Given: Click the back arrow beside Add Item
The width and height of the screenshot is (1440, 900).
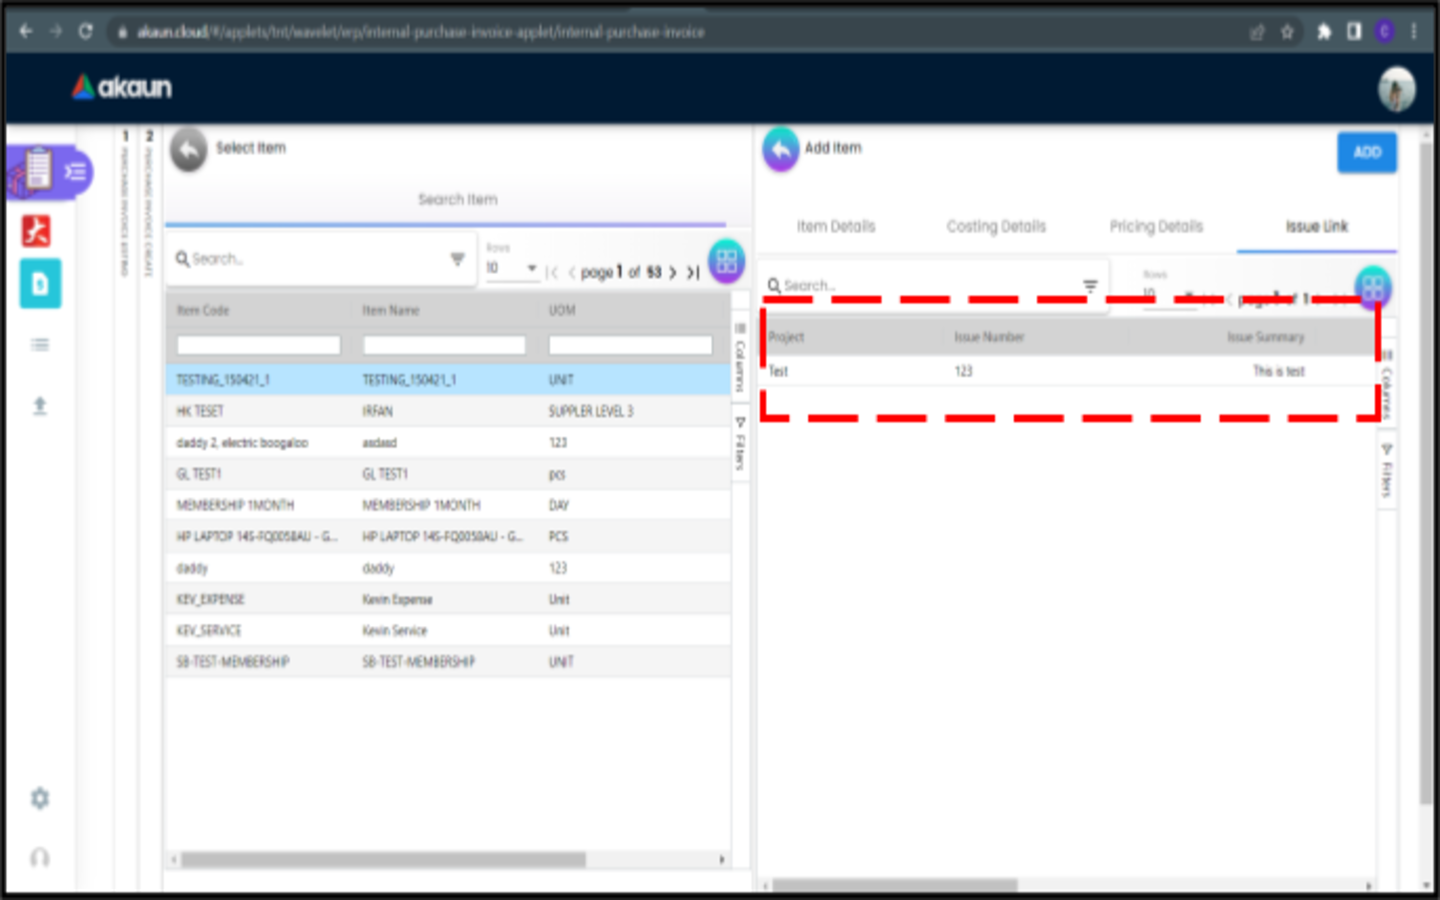Looking at the screenshot, I should pyautogui.click(x=781, y=151).
